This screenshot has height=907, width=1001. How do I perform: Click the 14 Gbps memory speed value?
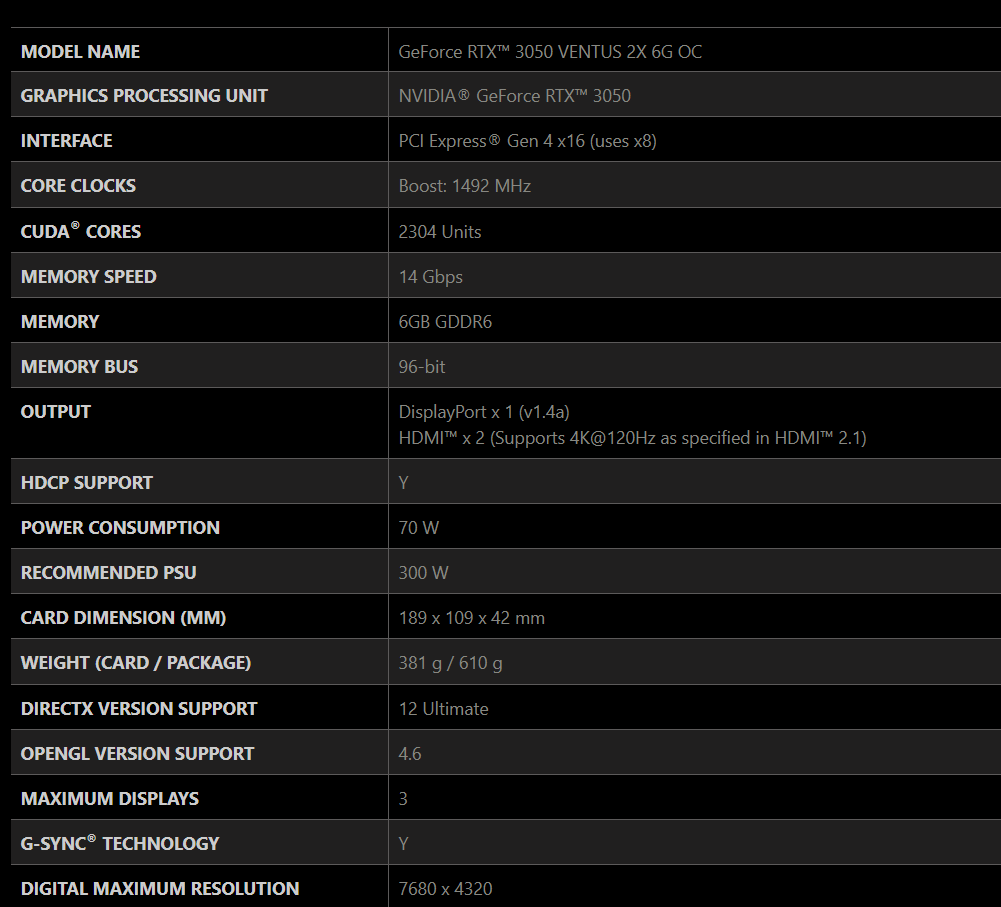[x=430, y=277]
